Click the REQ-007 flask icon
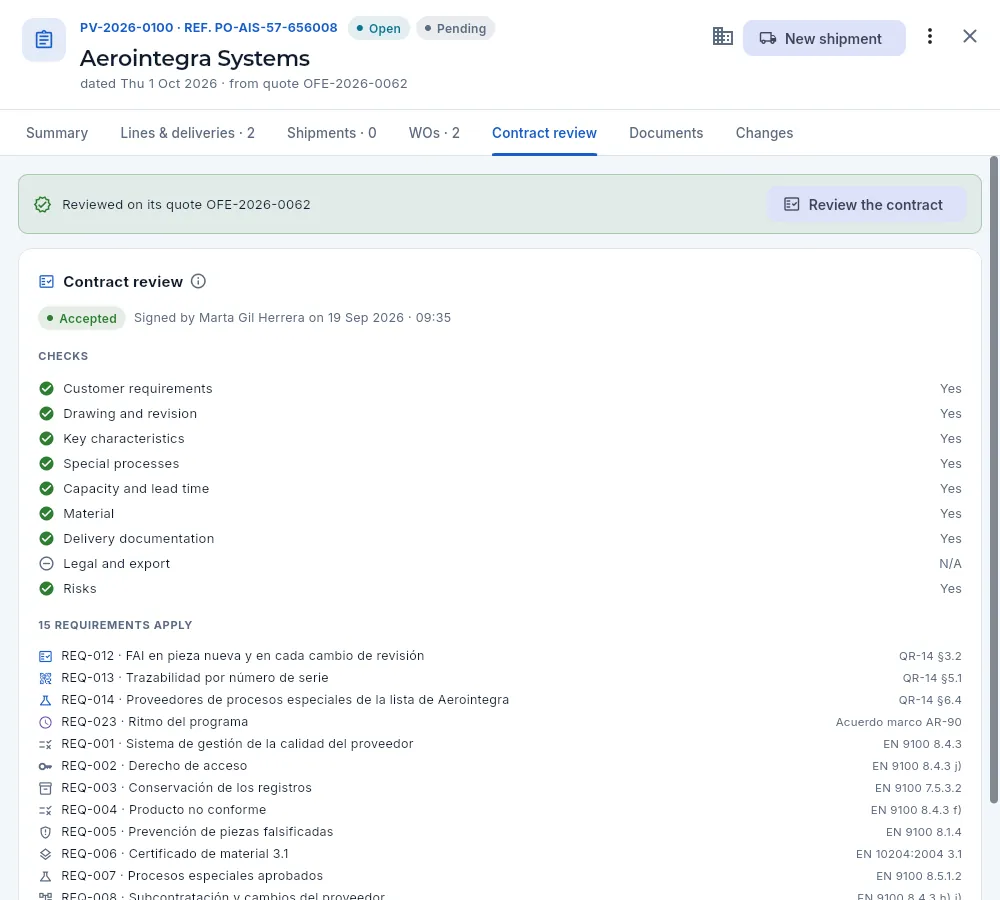This screenshot has width=1000, height=900. (x=45, y=876)
